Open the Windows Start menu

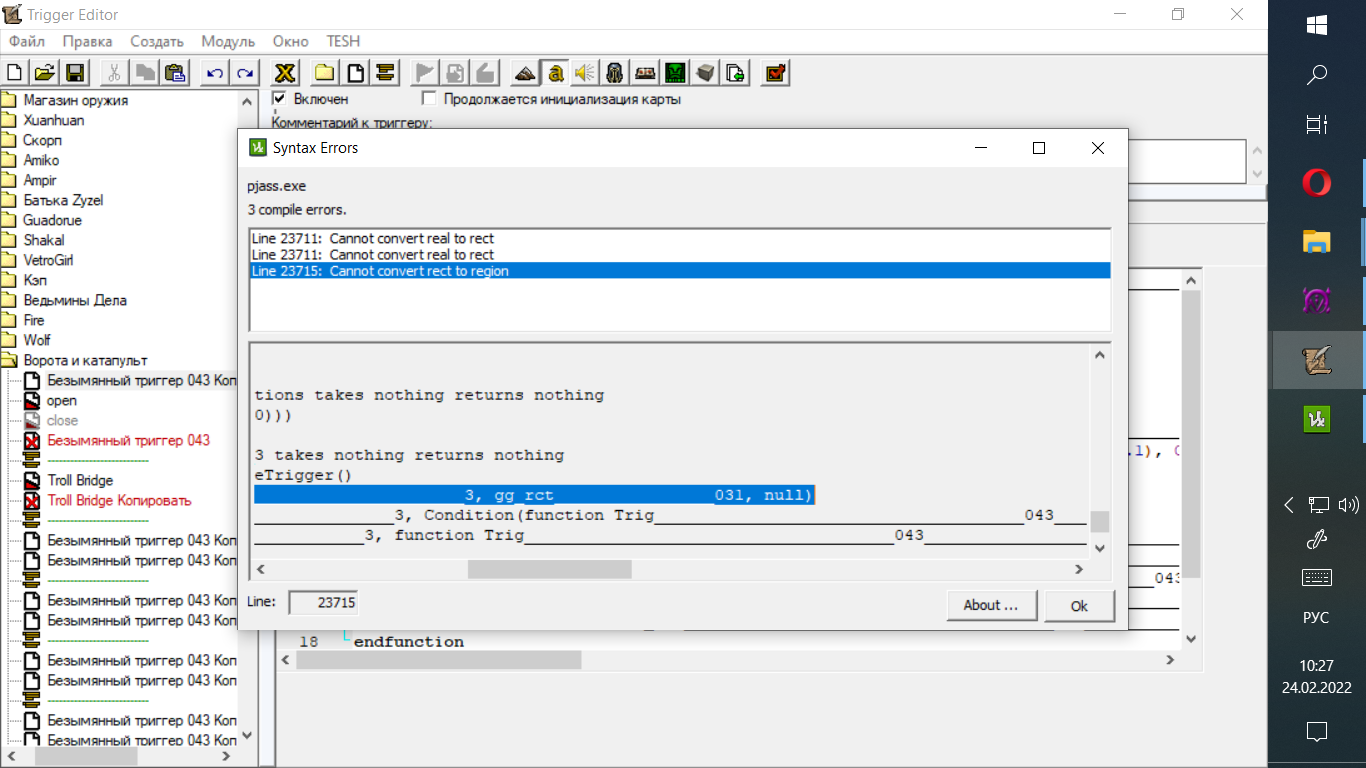pos(1317,25)
